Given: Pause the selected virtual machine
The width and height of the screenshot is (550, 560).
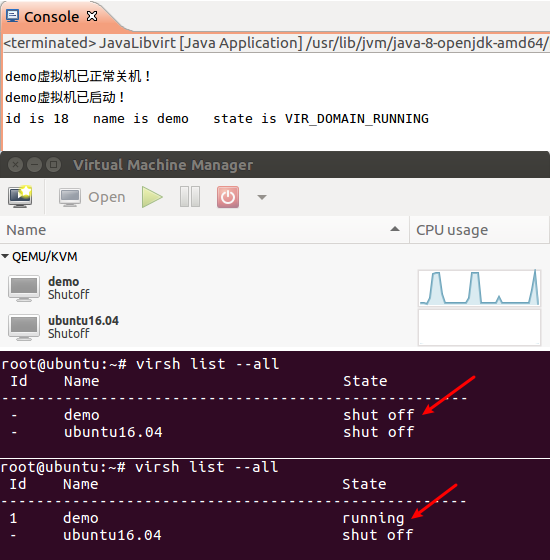Looking at the screenshot, I should click(x=190, y=196).
